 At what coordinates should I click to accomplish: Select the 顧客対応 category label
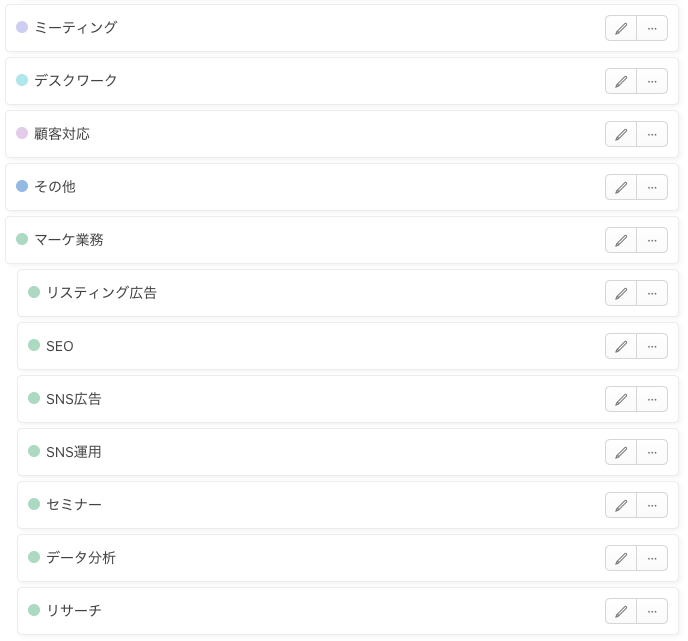(x=62, y=134)
